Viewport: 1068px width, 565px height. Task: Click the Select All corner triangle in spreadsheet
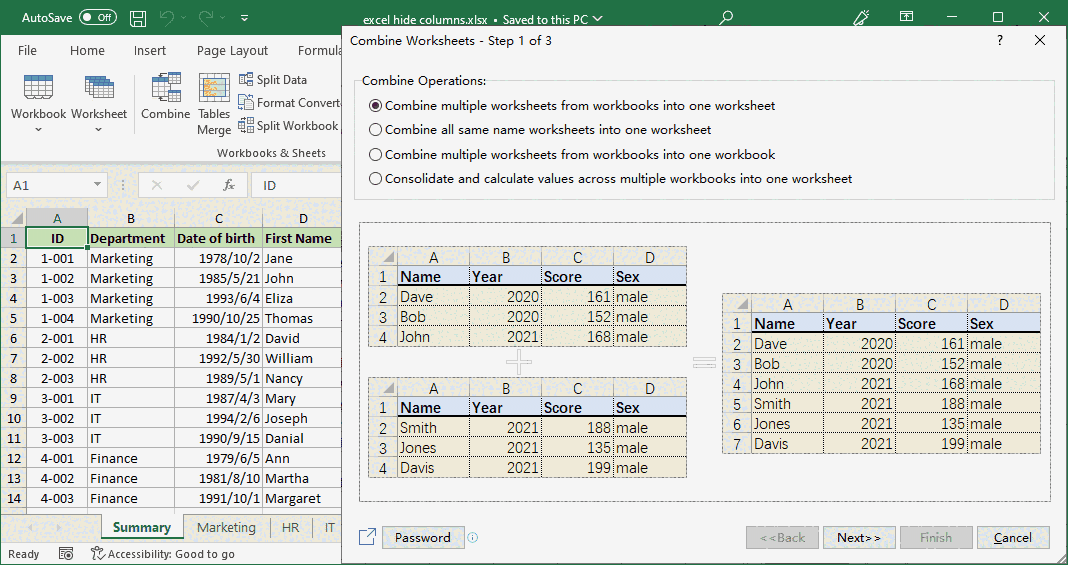coord(16,219)
